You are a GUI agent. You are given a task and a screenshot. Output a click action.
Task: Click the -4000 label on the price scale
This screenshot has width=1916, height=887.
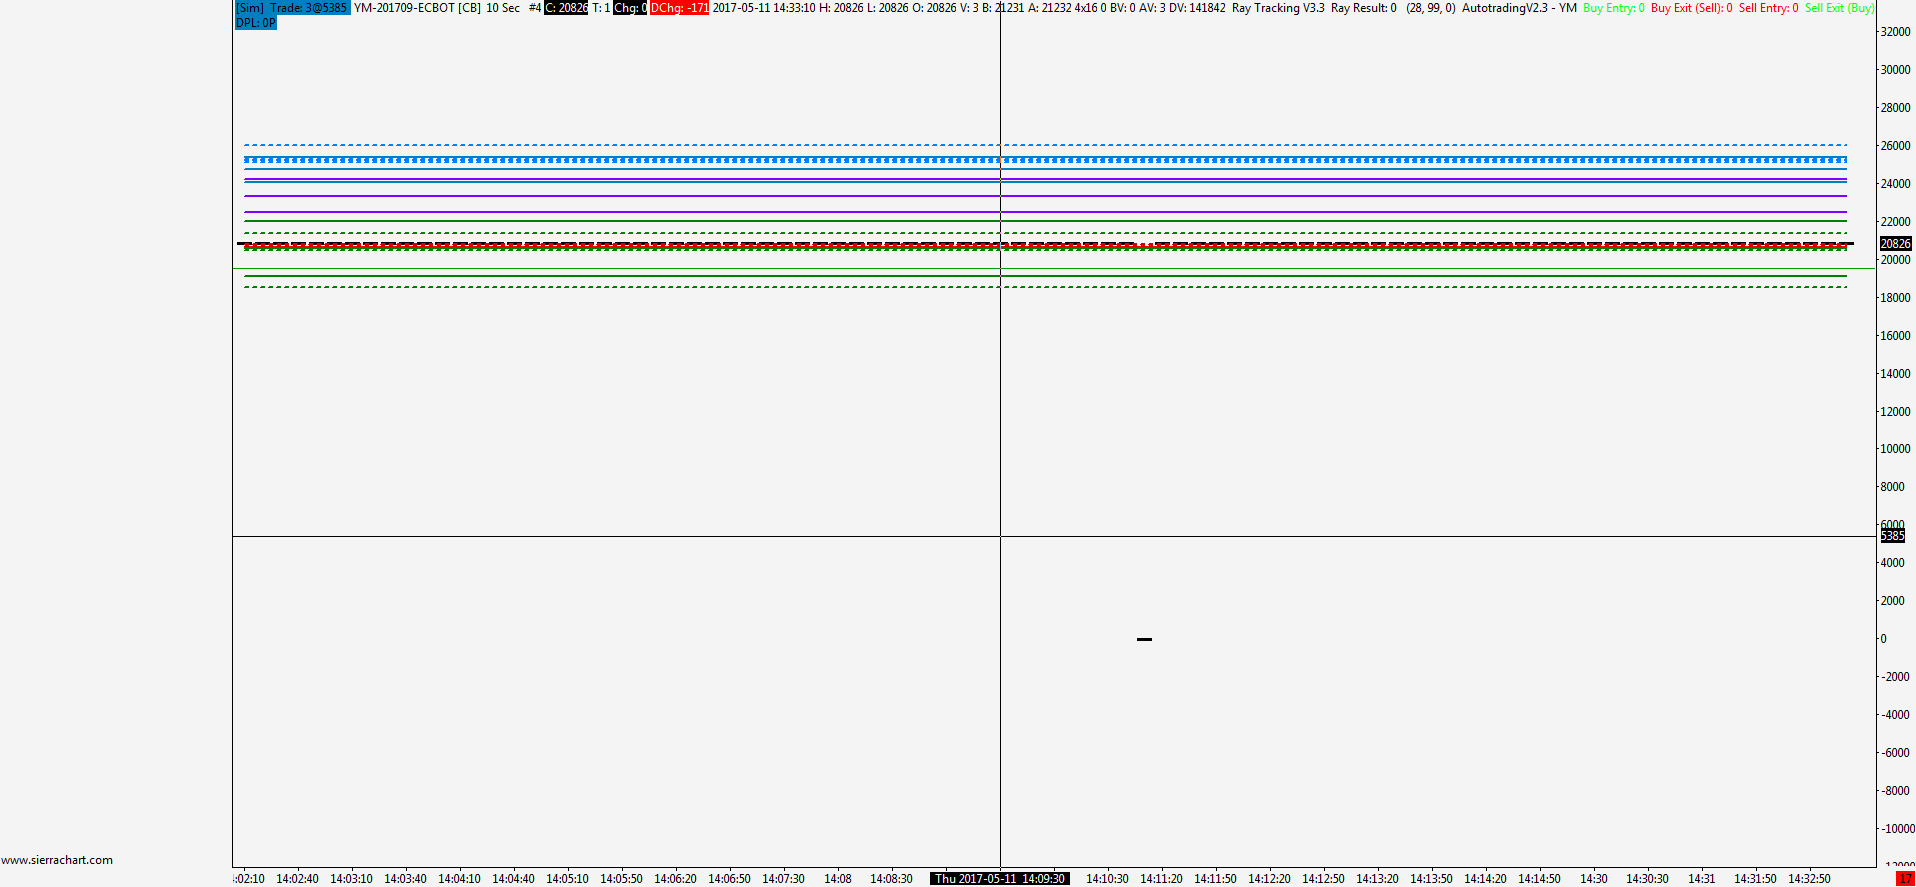(1895, 715)
